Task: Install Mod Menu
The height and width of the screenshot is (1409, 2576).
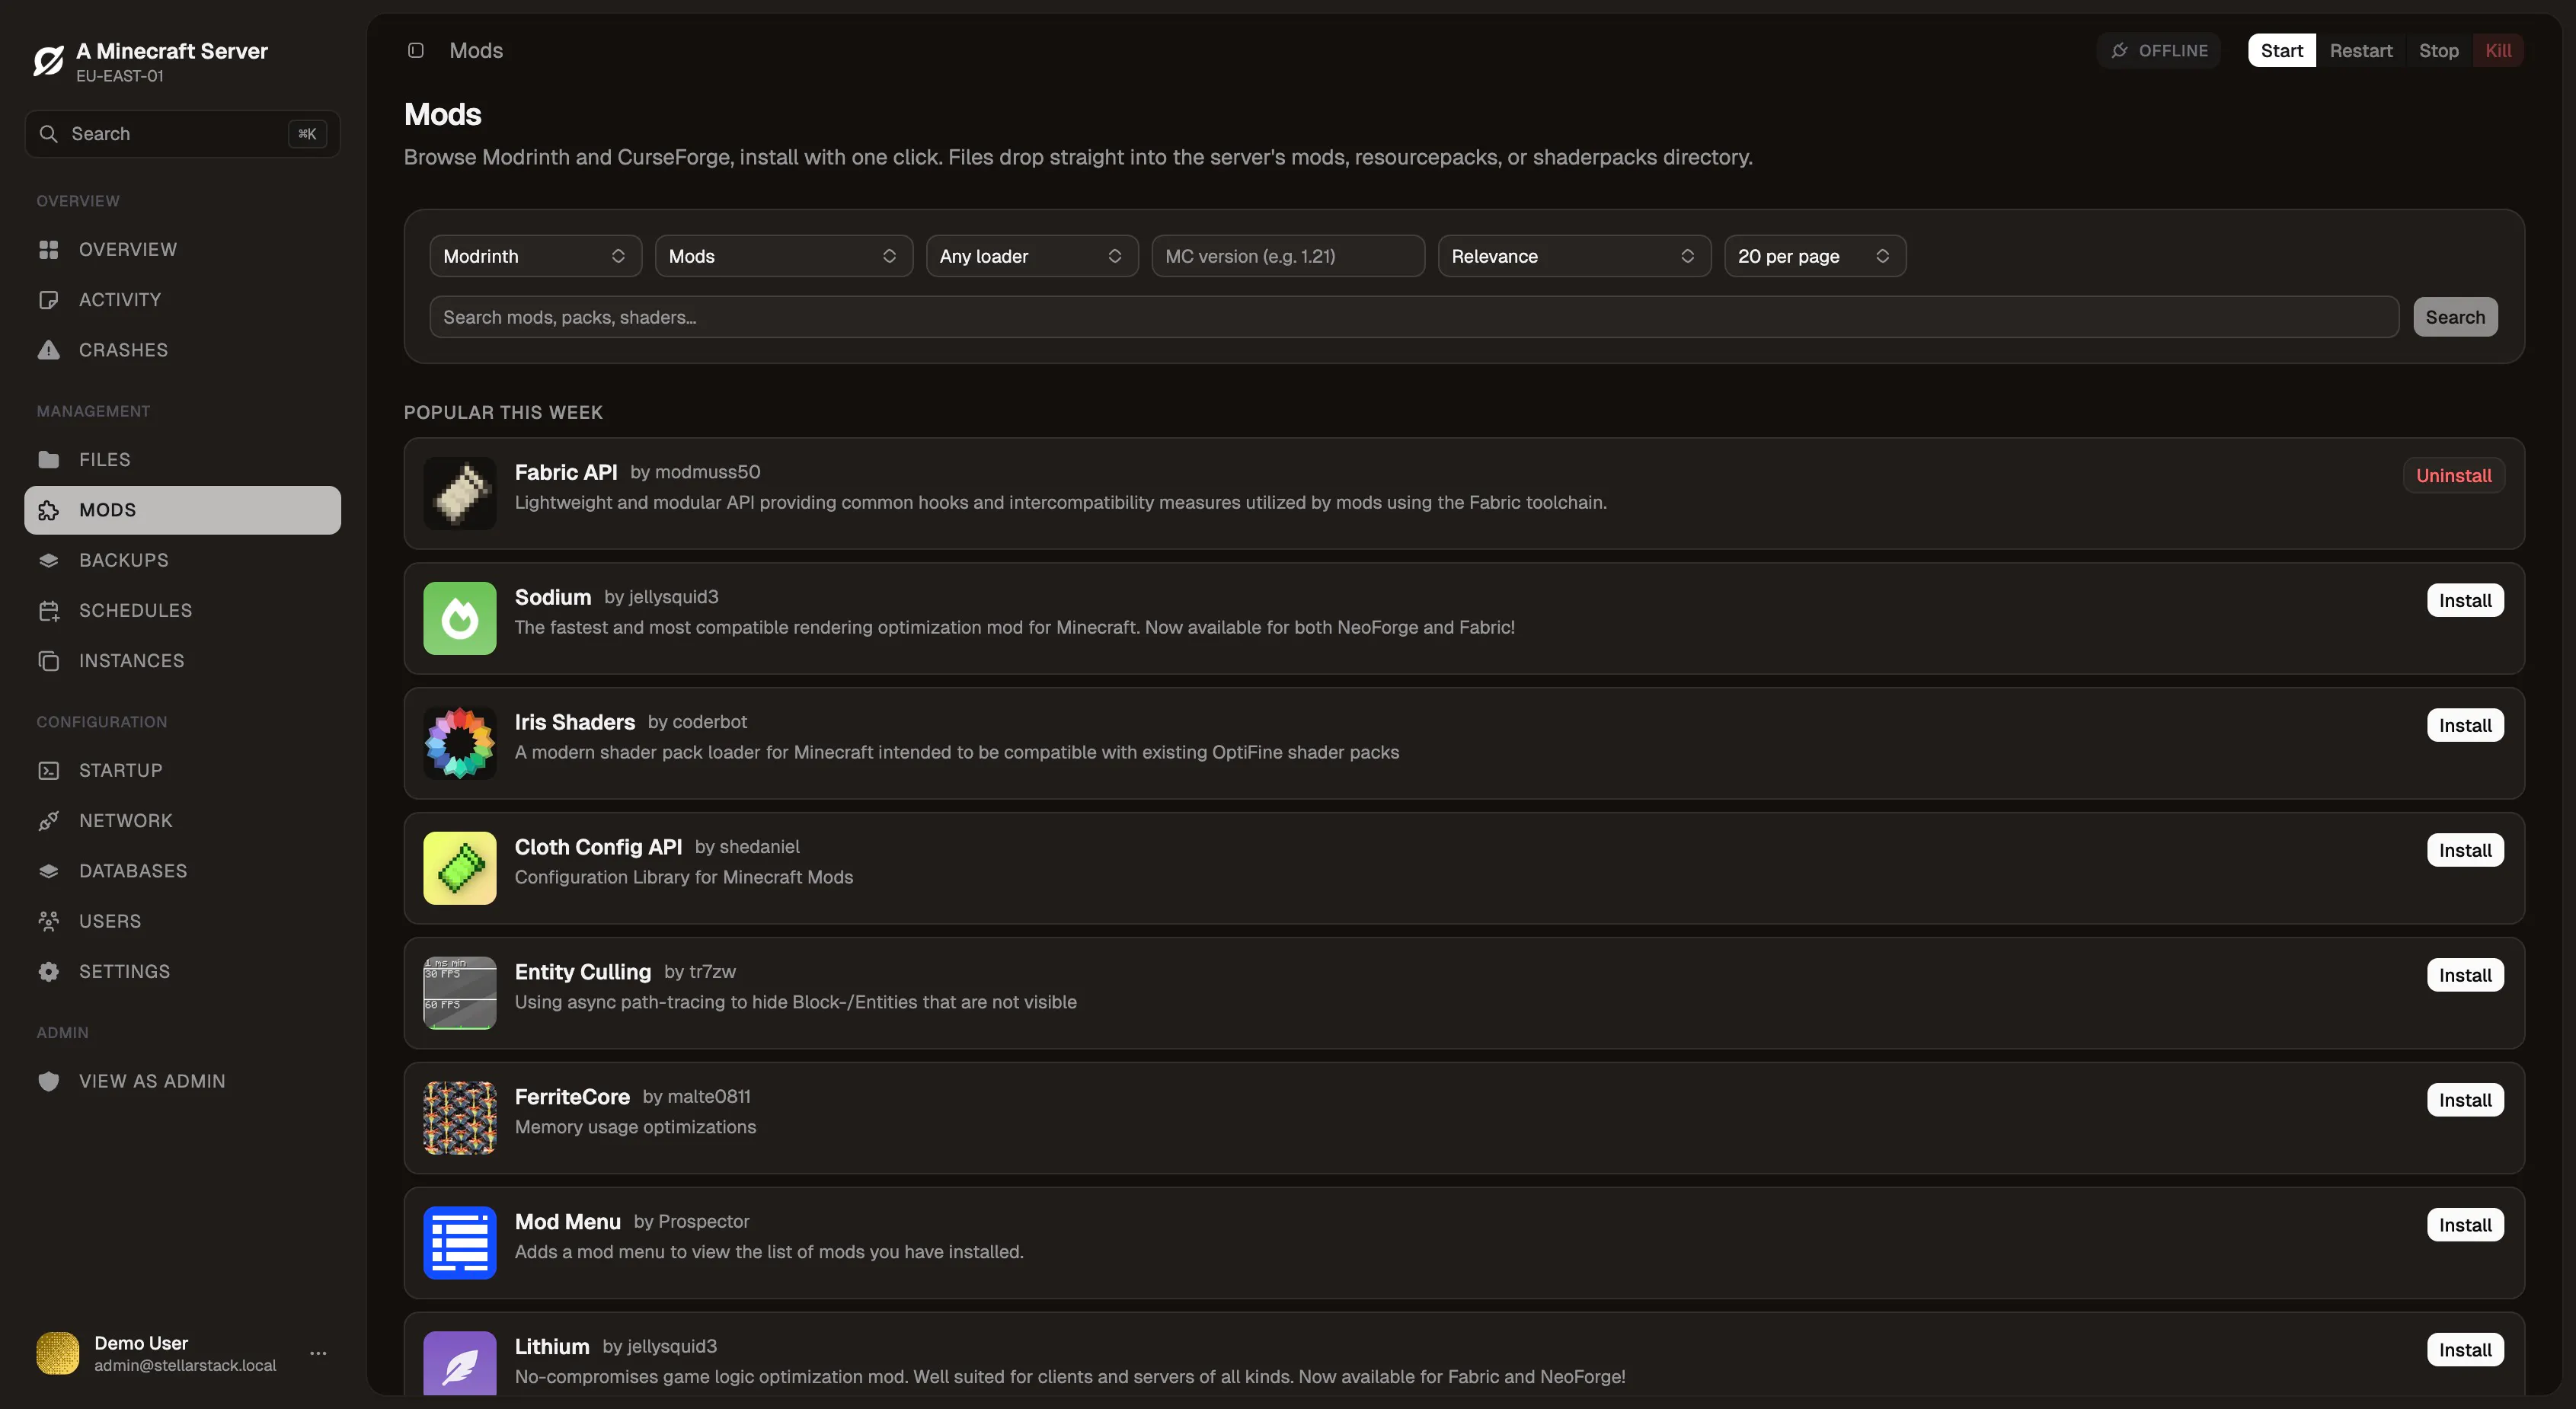Action: (2465, 1225)
